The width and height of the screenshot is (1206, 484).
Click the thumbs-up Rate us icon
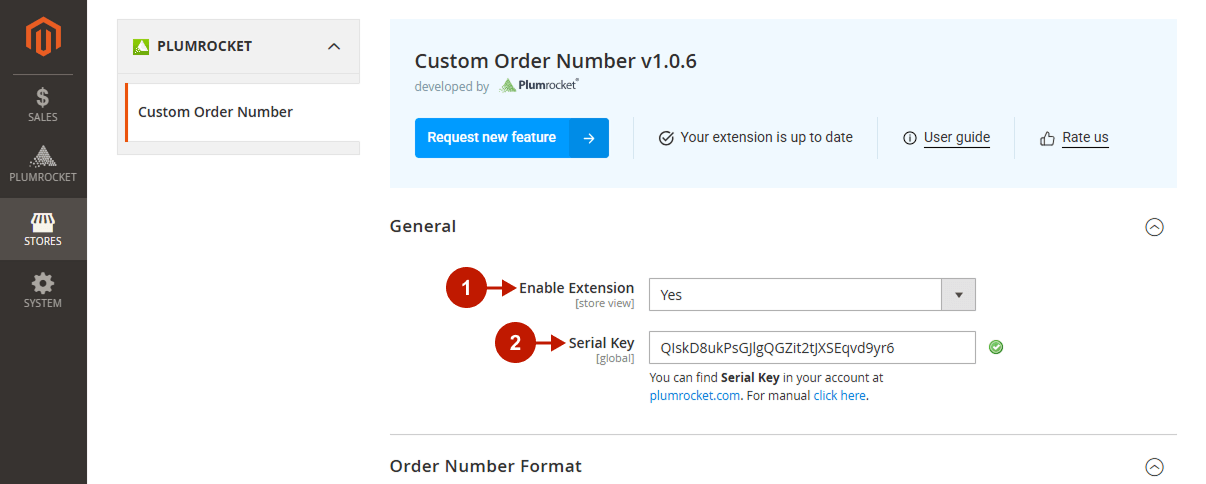1047,138
